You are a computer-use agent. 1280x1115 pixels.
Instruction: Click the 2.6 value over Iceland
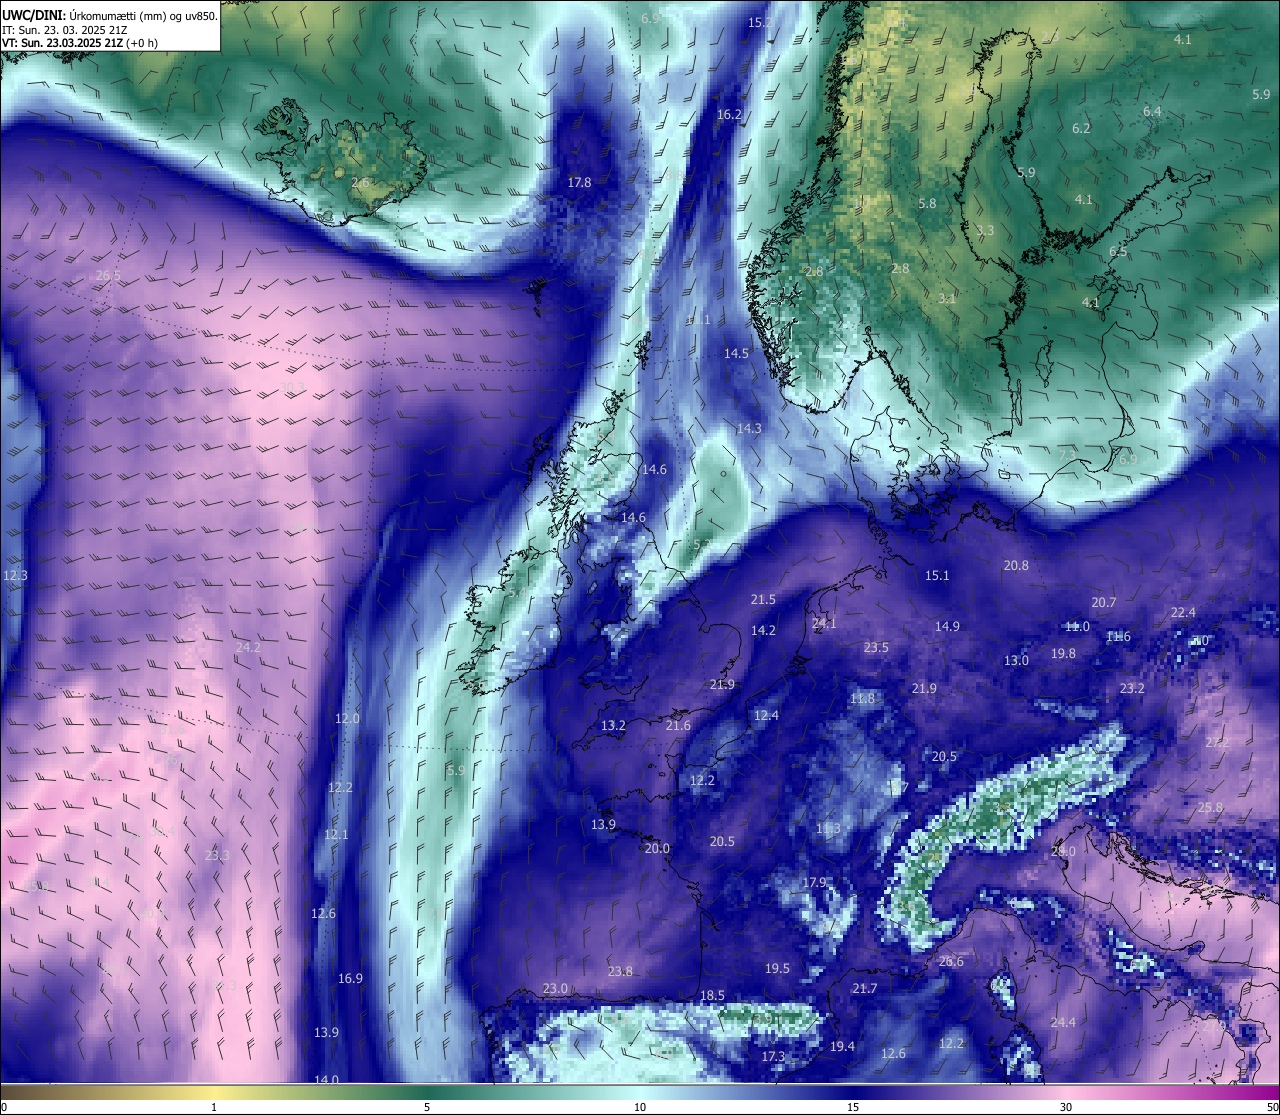[x=361, y=182]
